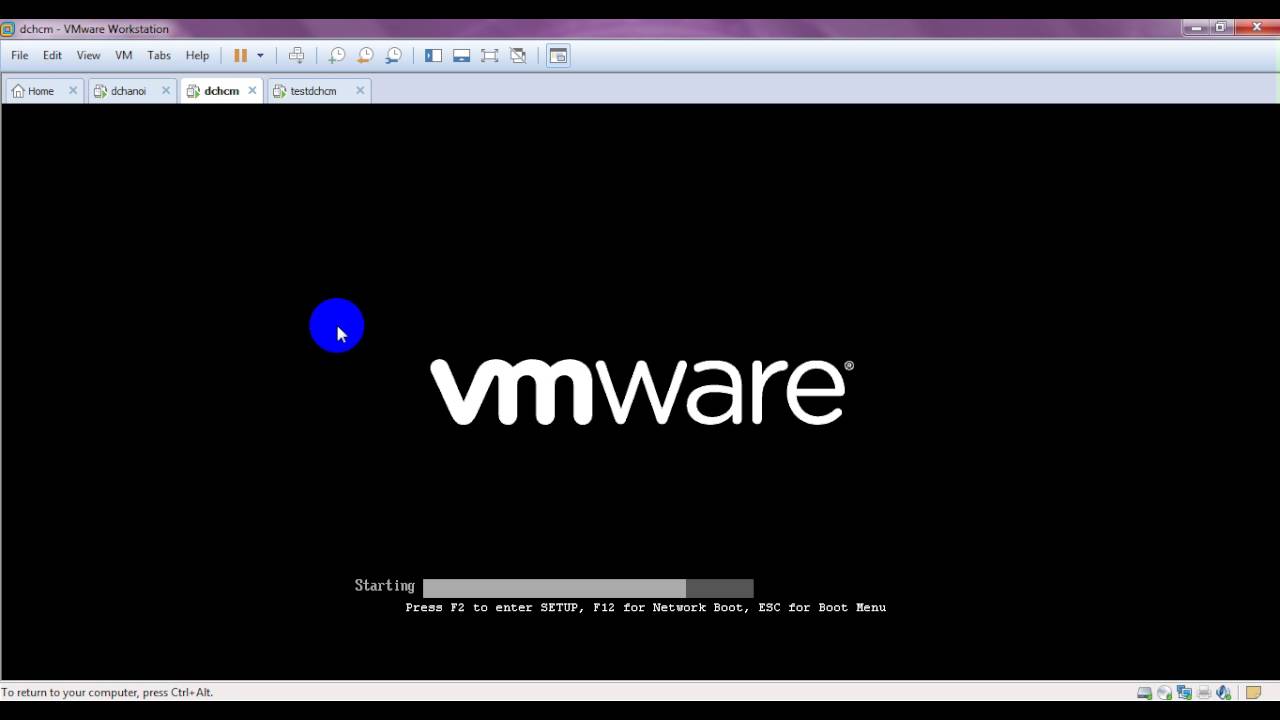The image size is (1280, 720).
Task: Minimize the VMware Workstation window
Action: (1196, 28)
